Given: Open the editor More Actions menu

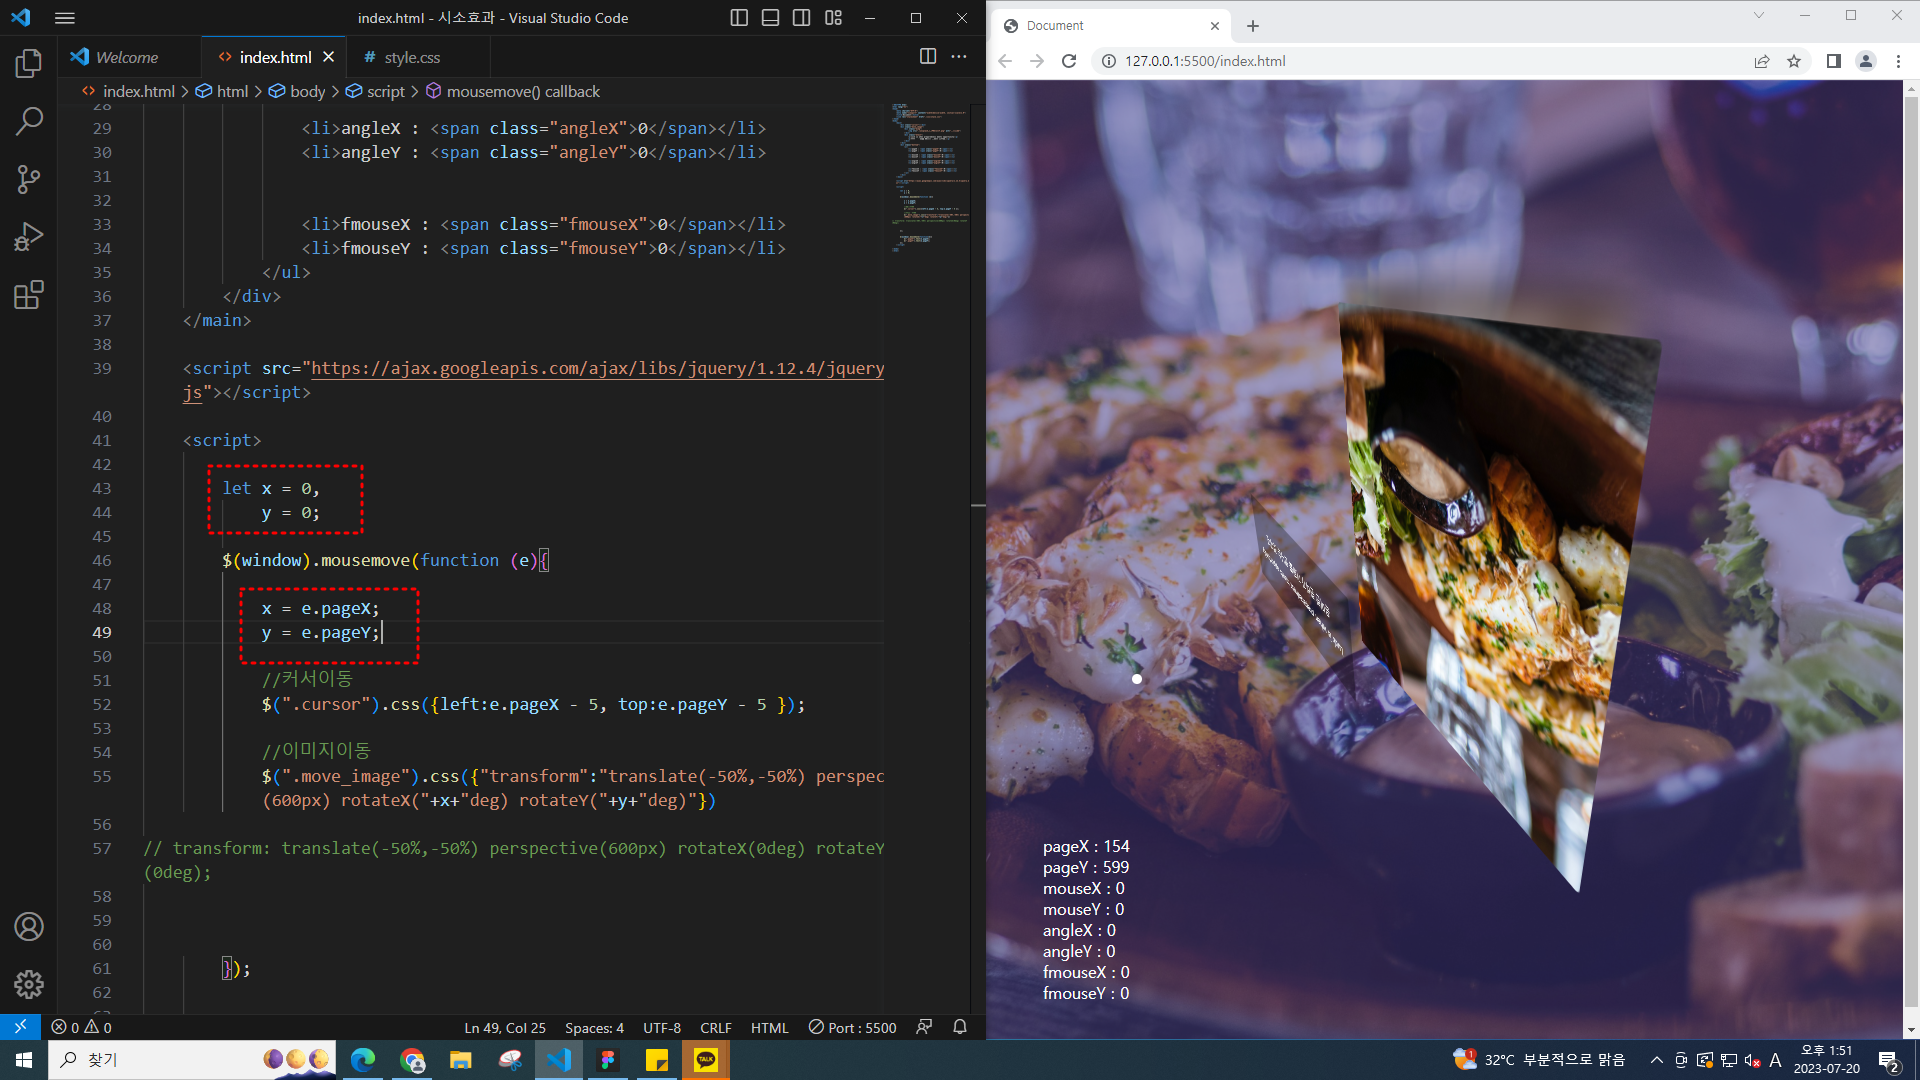Looking at the screenshot, I should point(959,57).
